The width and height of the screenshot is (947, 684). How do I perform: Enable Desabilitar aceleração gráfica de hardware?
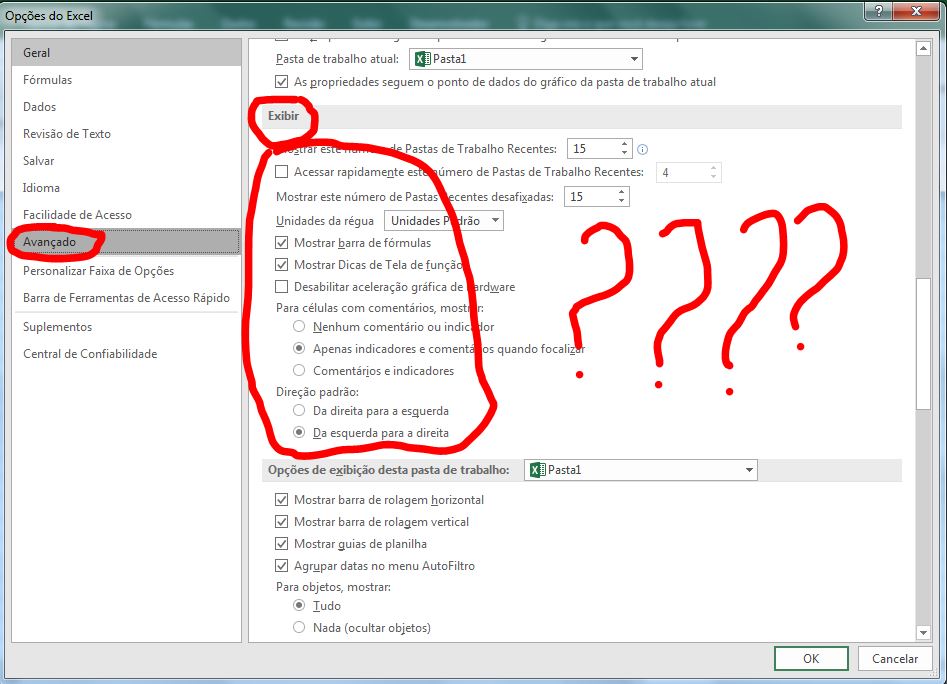pos(281,286)
